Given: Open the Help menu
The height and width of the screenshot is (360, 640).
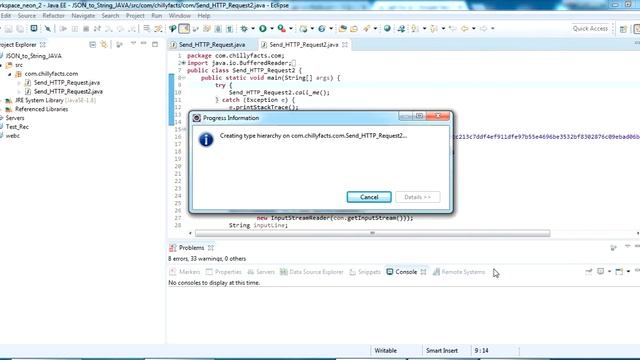Looking at the screenshot, I should point(204,16).
